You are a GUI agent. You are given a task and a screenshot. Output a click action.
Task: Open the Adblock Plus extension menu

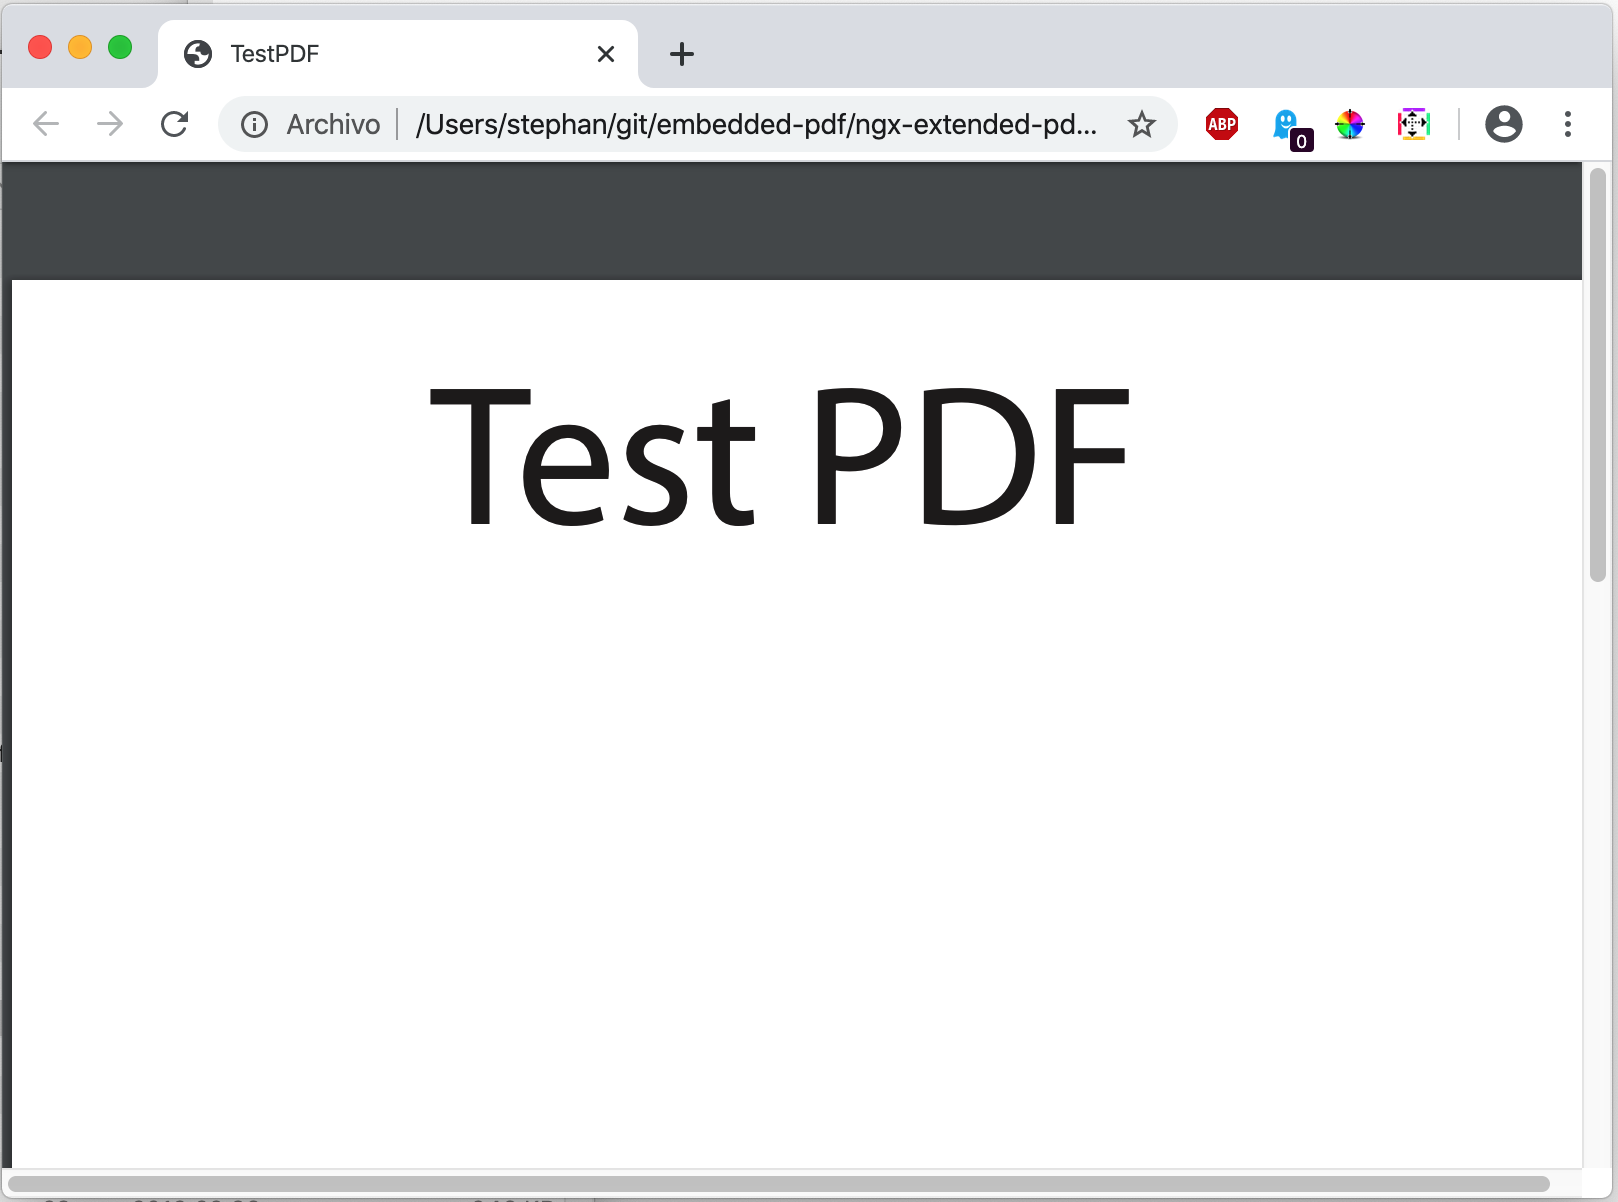1221,124
